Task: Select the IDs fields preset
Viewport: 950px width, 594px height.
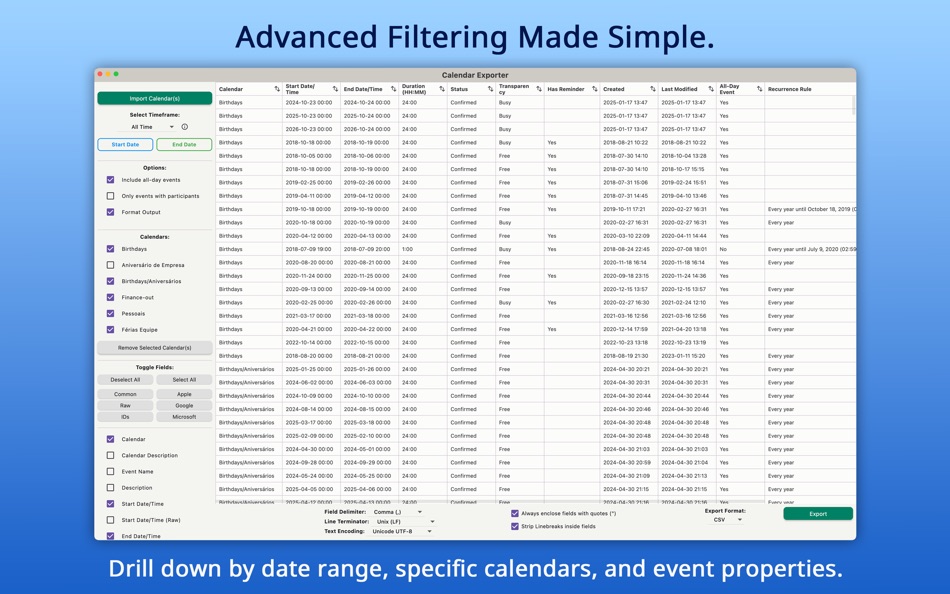Action: [125, 417]
